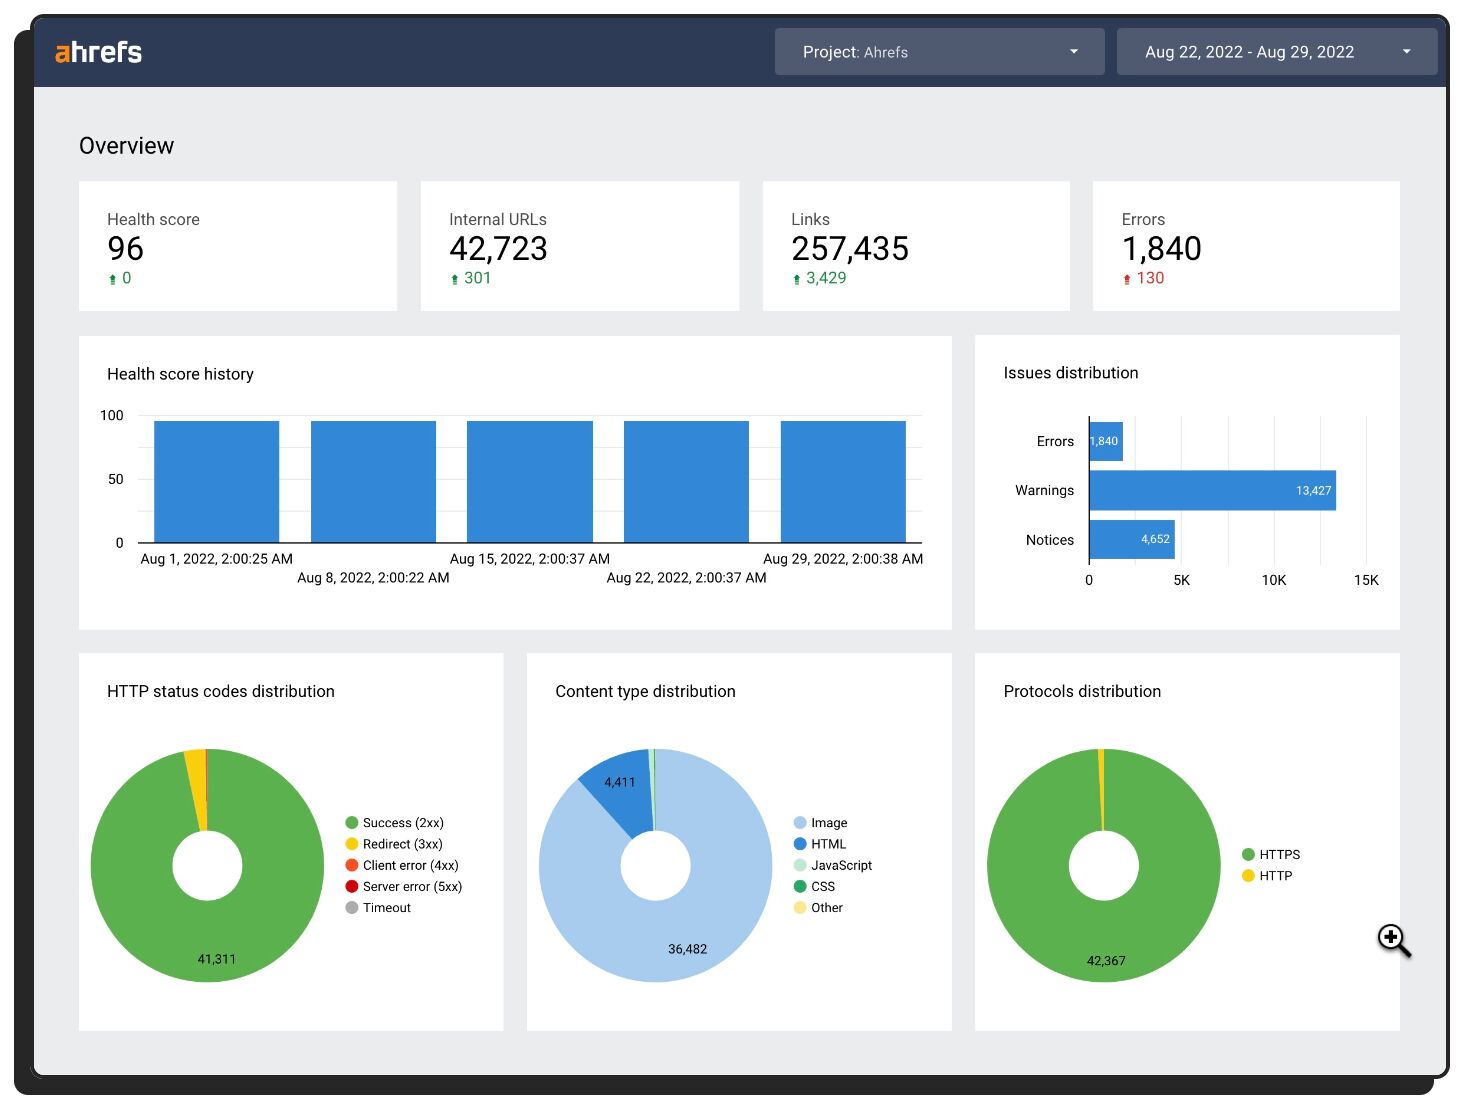
Task: Click the magnifier zoom icon
Action: click(1393, 940)
